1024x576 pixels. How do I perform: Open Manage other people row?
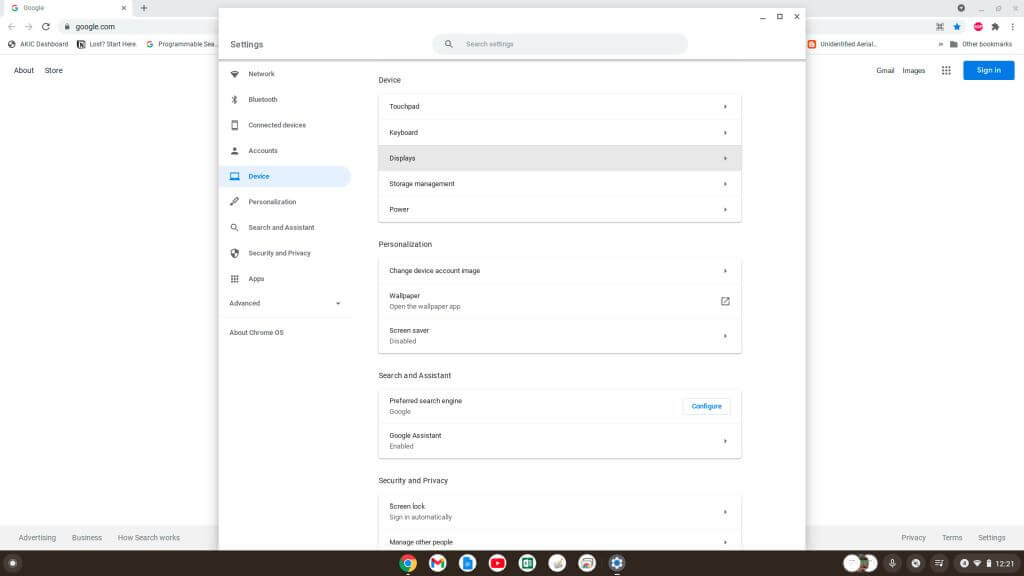[x=560, y=542]
